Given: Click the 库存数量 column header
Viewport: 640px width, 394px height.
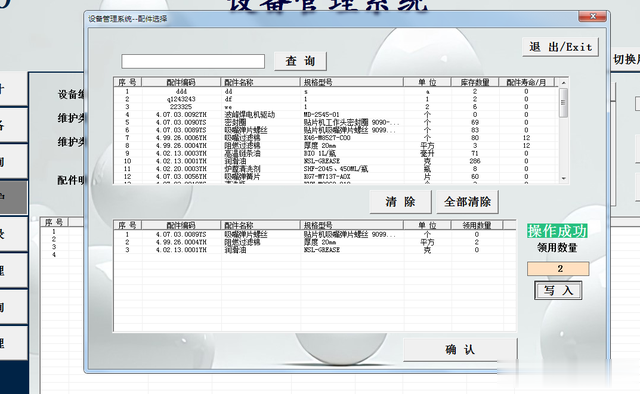Looking at the screenshot, I should 475,82.
